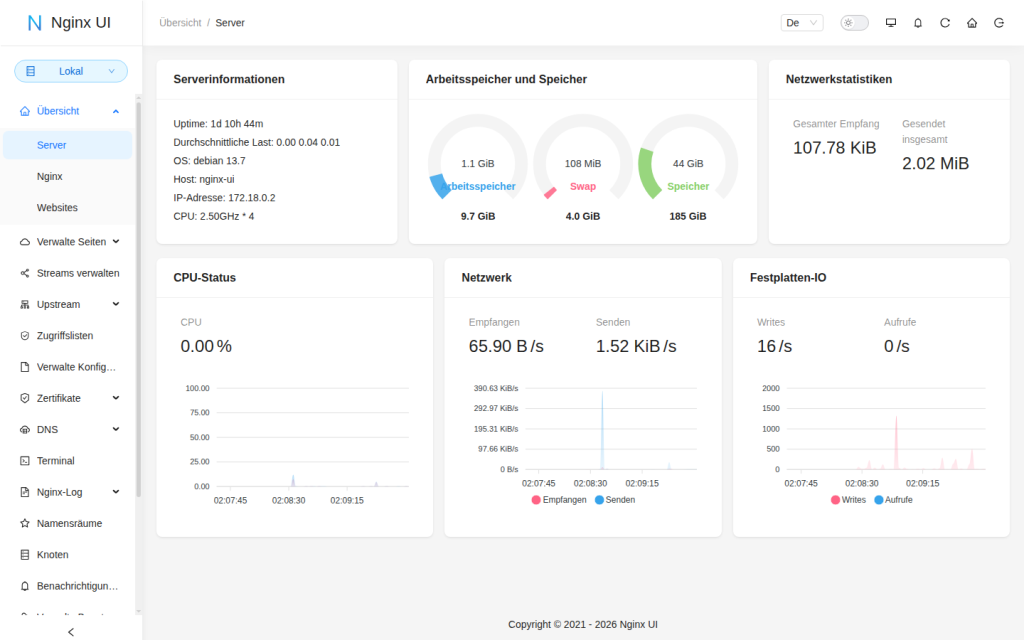
Task: Click Benachrichtigungen menu entry
Action: 67,586
